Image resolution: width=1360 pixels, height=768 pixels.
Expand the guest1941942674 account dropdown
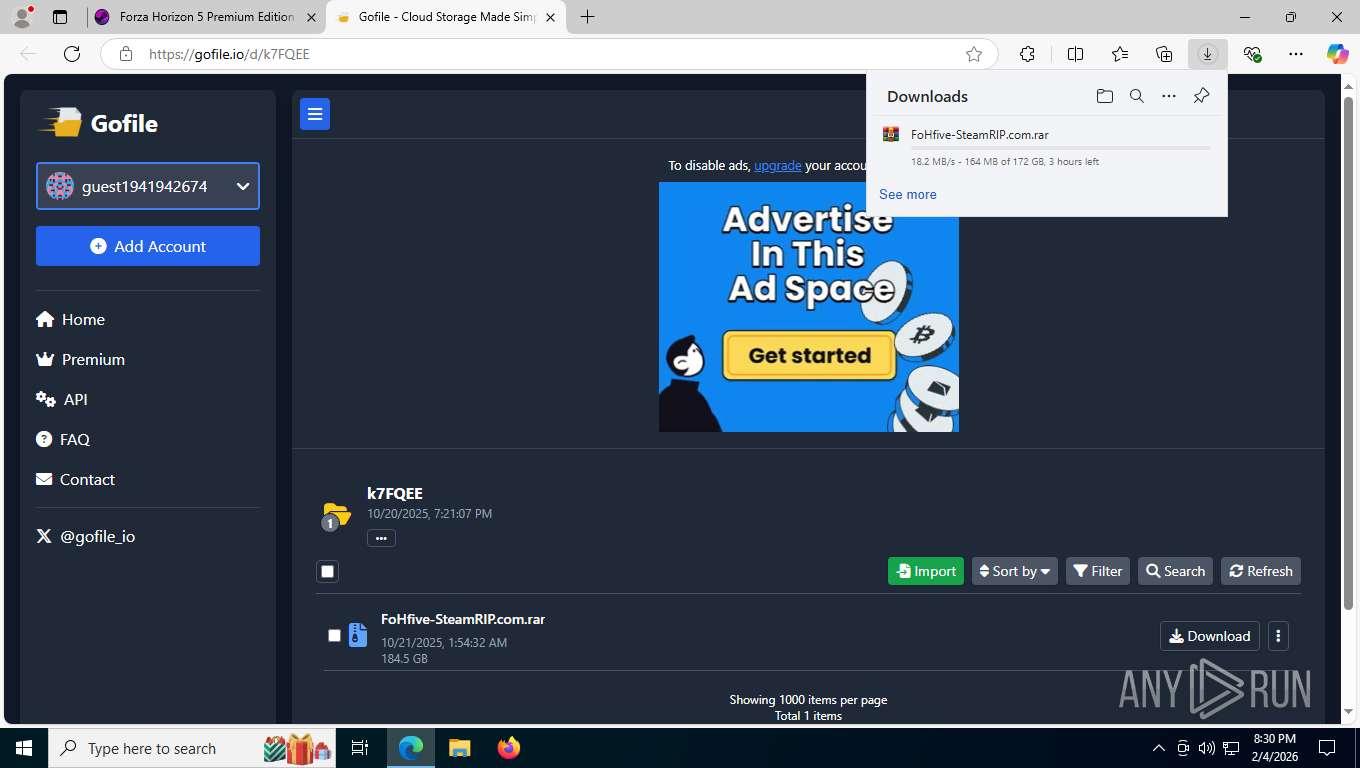(x=148, y=186)
